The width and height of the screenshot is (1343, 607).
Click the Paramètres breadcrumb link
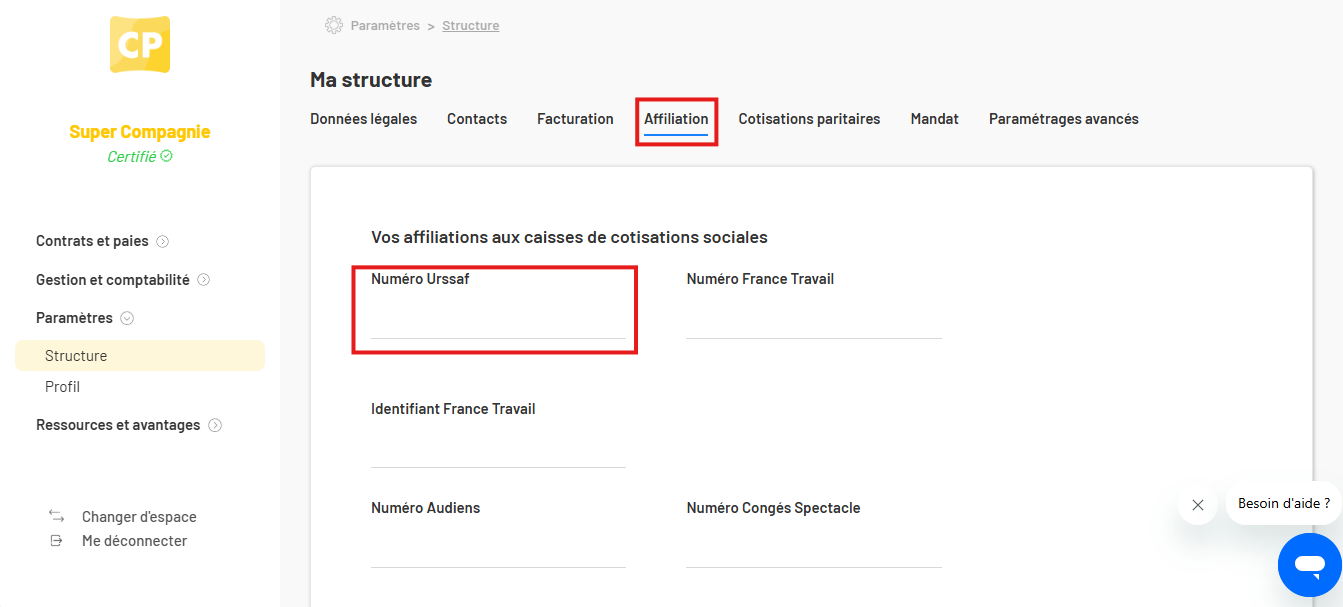[x=385, y=26]
